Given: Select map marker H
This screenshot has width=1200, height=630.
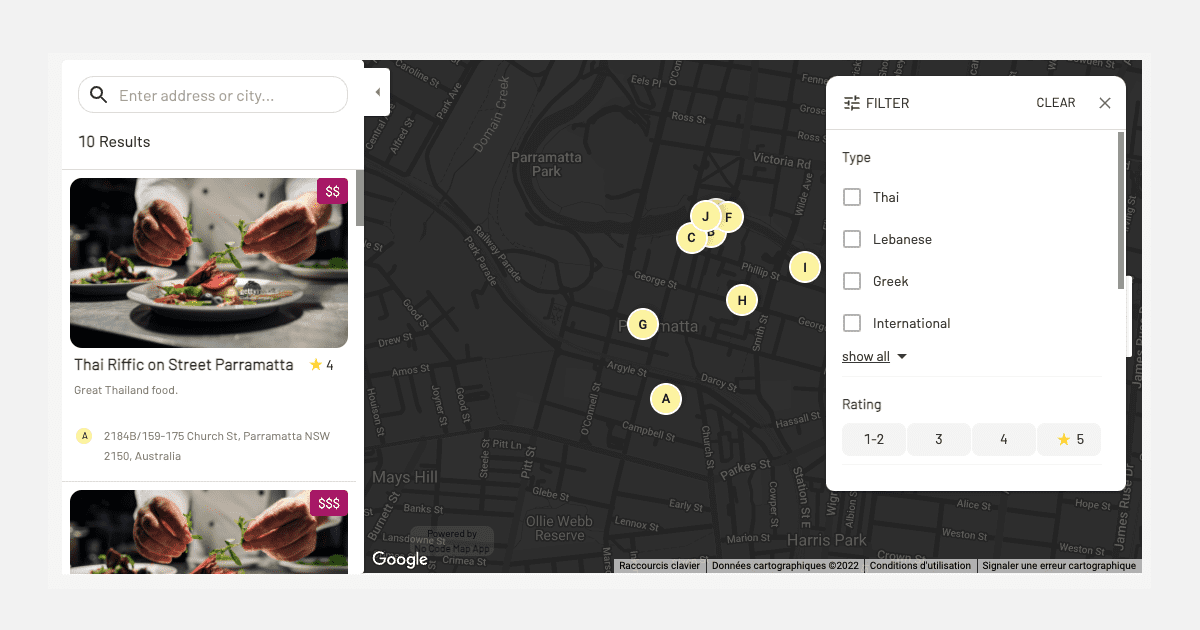Looking at the screenshot, I should pos(742,300).
